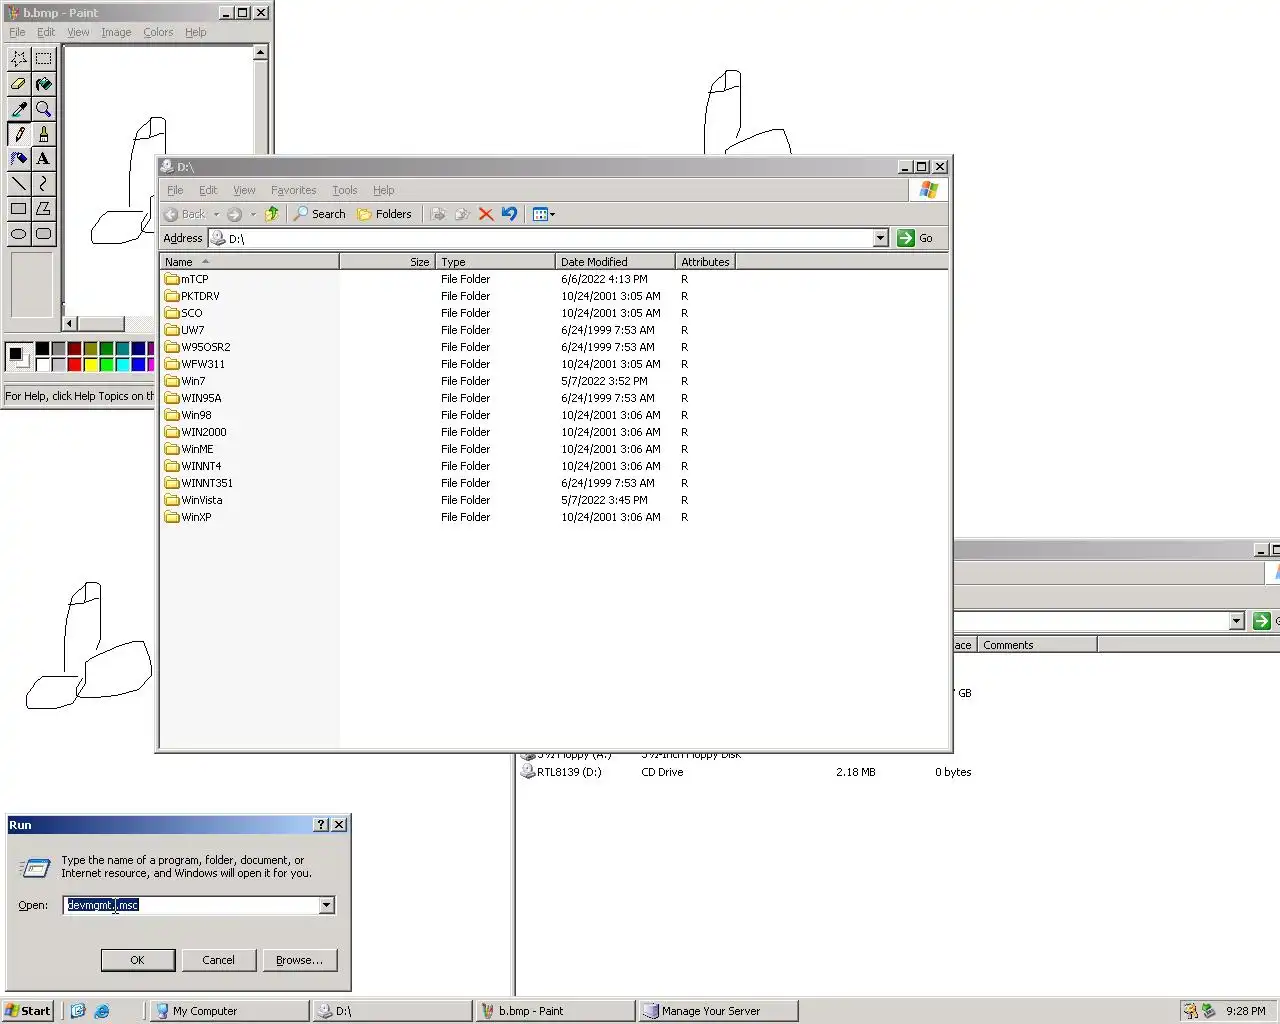Click the red Delete icon in Explorer toolbar
Screen dimensions: 1280x1024
point(486,214)
